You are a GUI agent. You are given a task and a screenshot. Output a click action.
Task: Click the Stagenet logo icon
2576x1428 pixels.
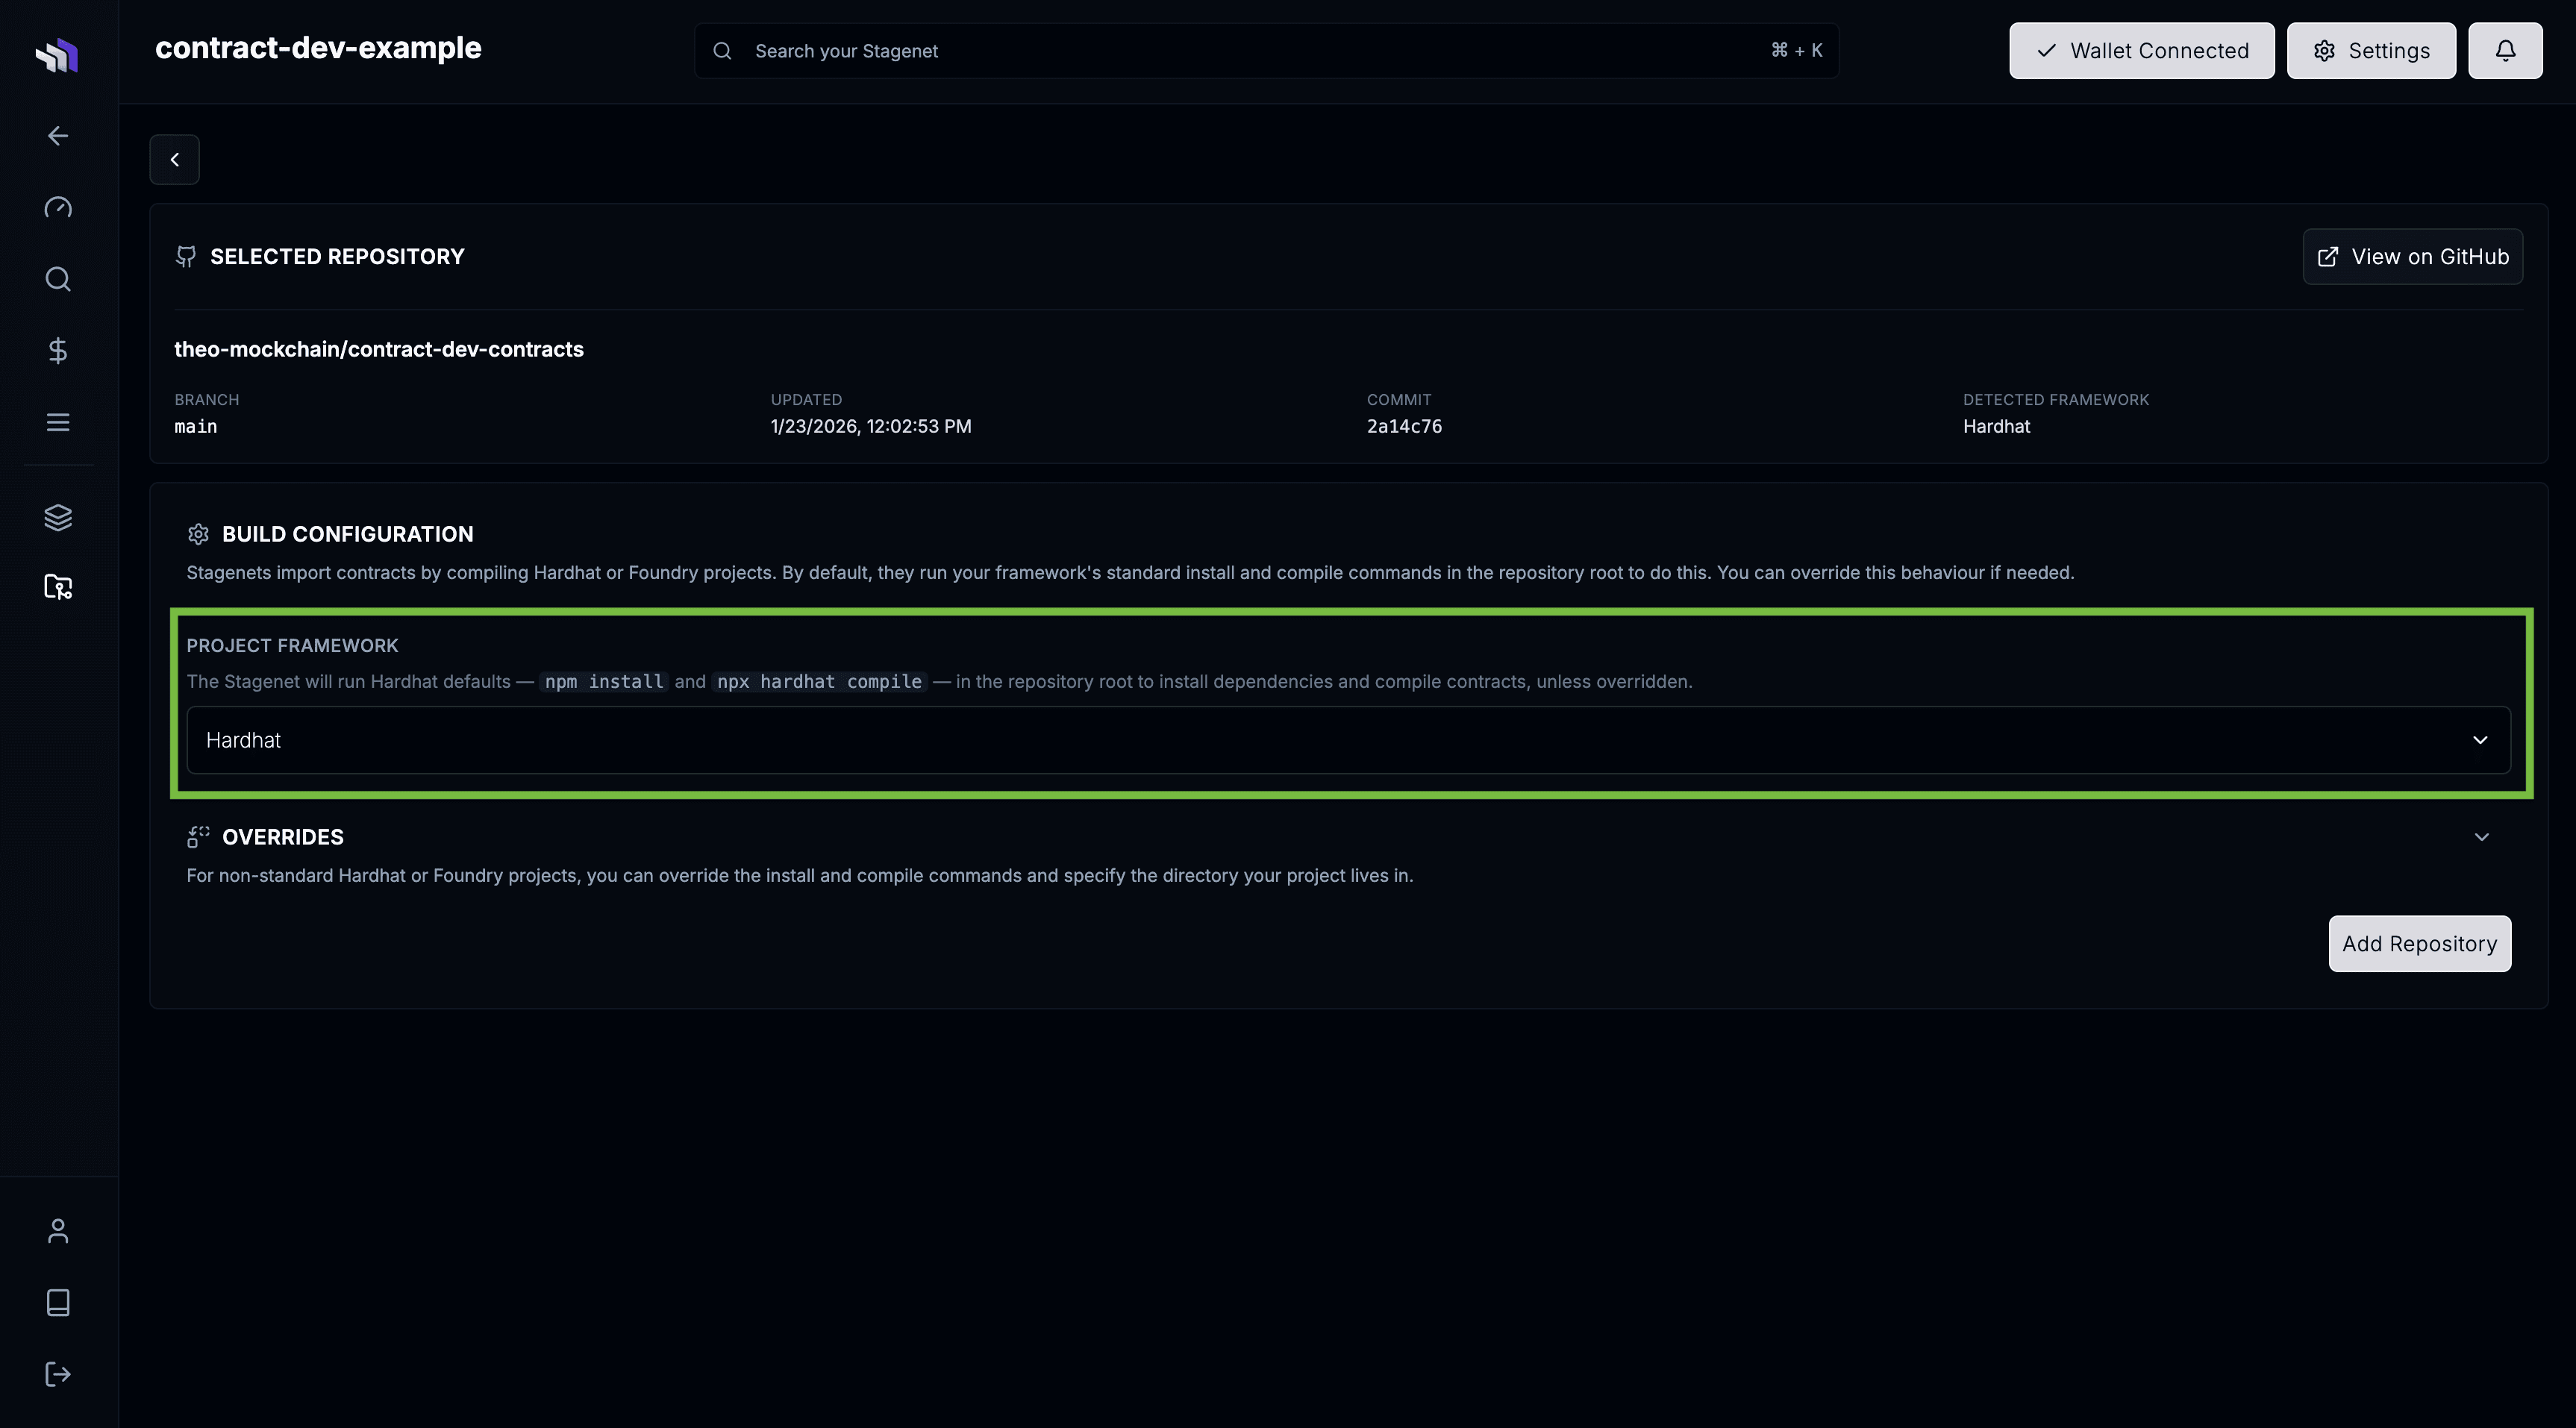point(57,54)
